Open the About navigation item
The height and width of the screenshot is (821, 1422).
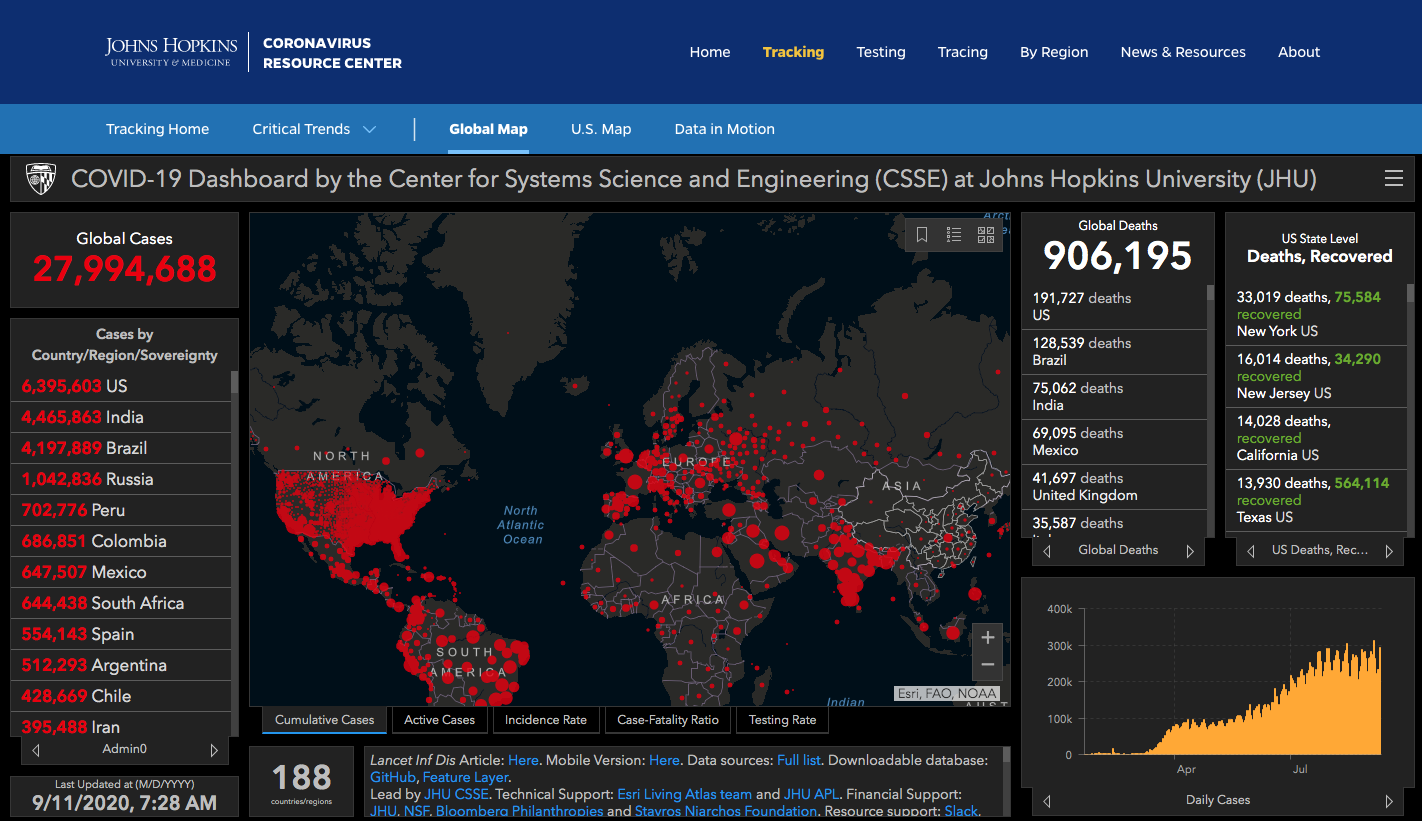pos(1299,52)
